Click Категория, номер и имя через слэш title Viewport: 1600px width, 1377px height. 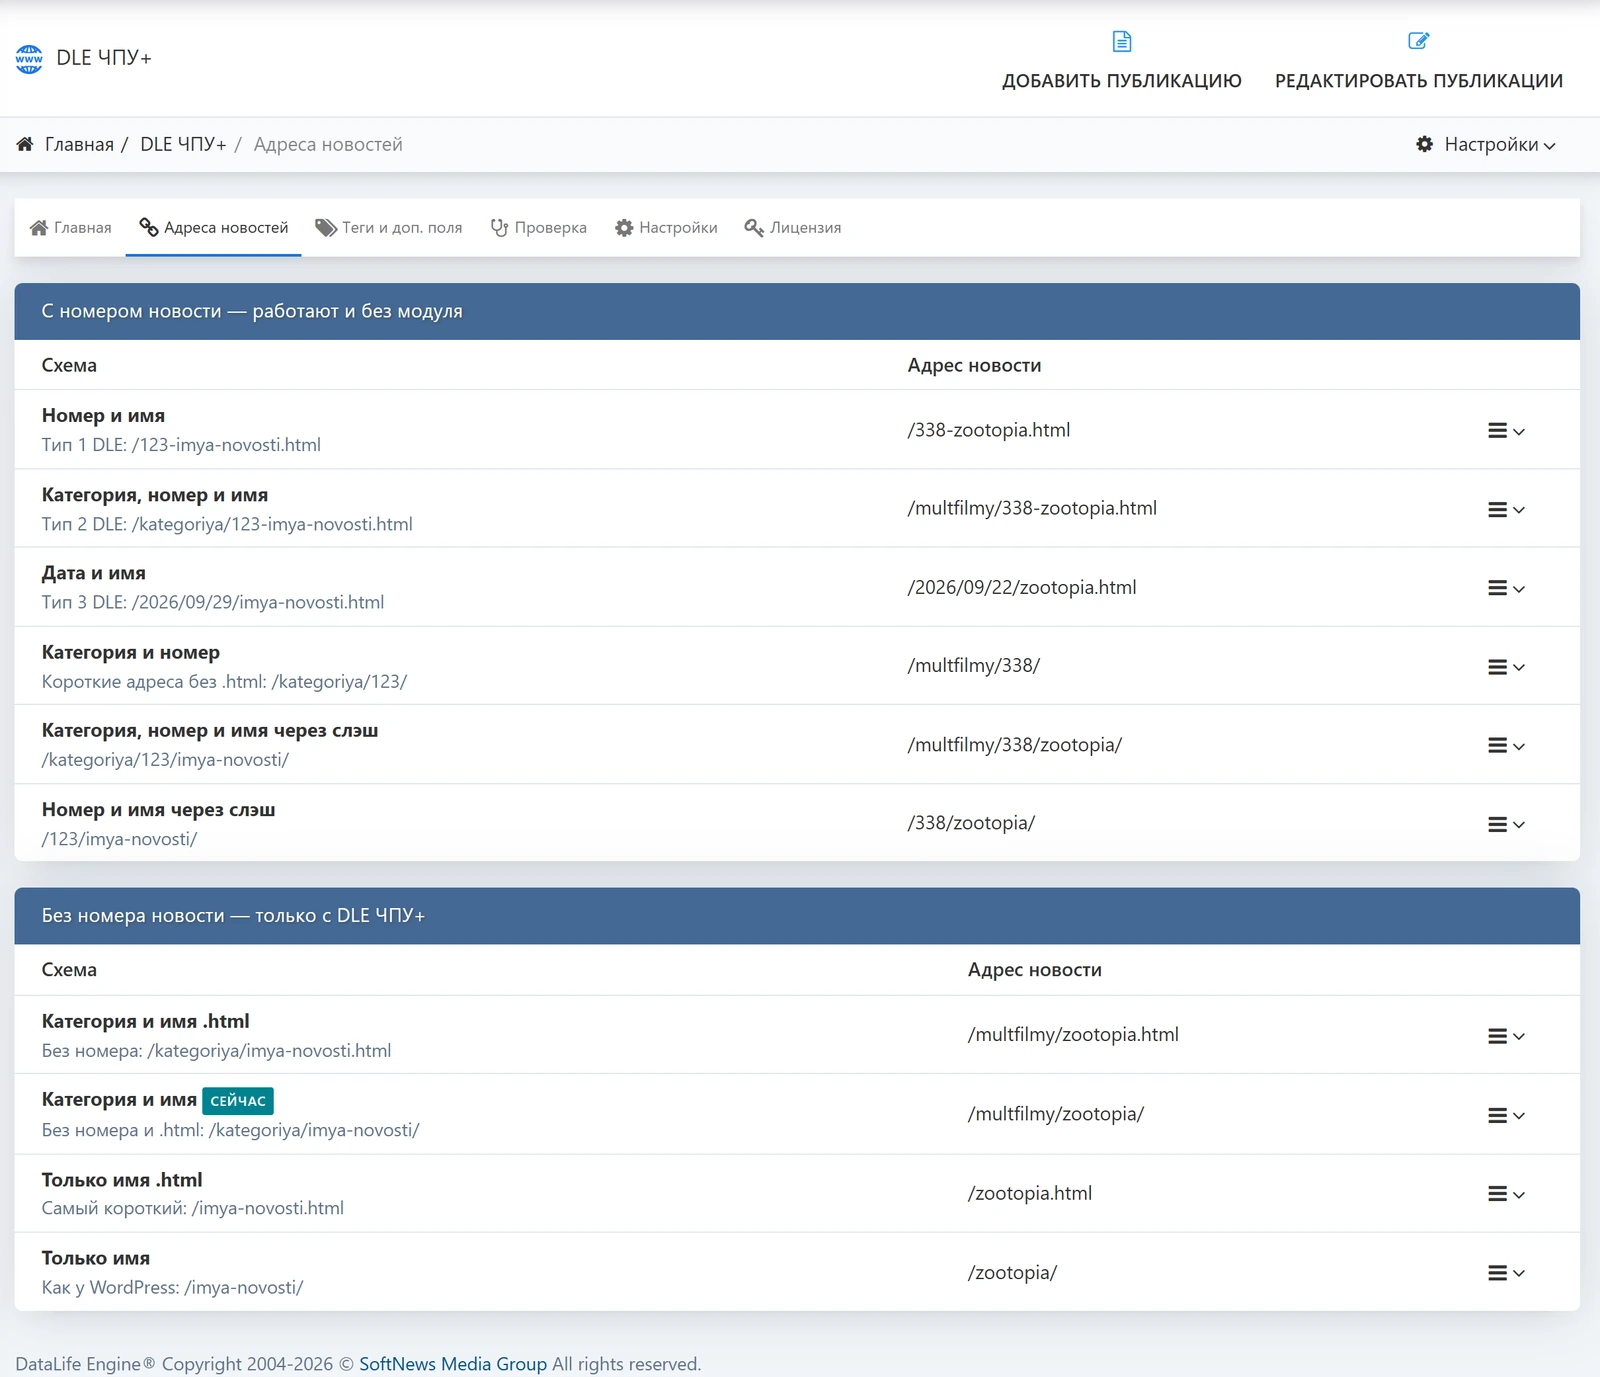[210, 731]
